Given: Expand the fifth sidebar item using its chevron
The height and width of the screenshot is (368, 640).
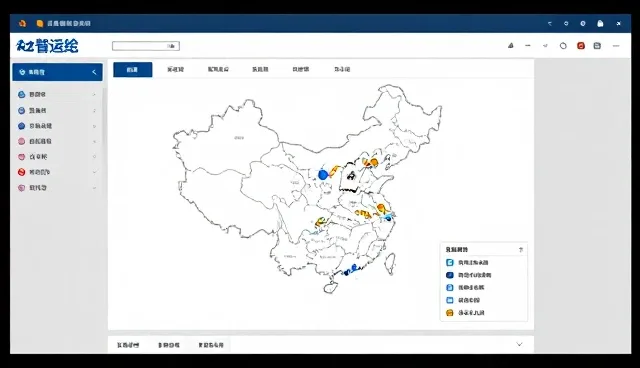Looking at the screenshot, I should click(94, 157).
